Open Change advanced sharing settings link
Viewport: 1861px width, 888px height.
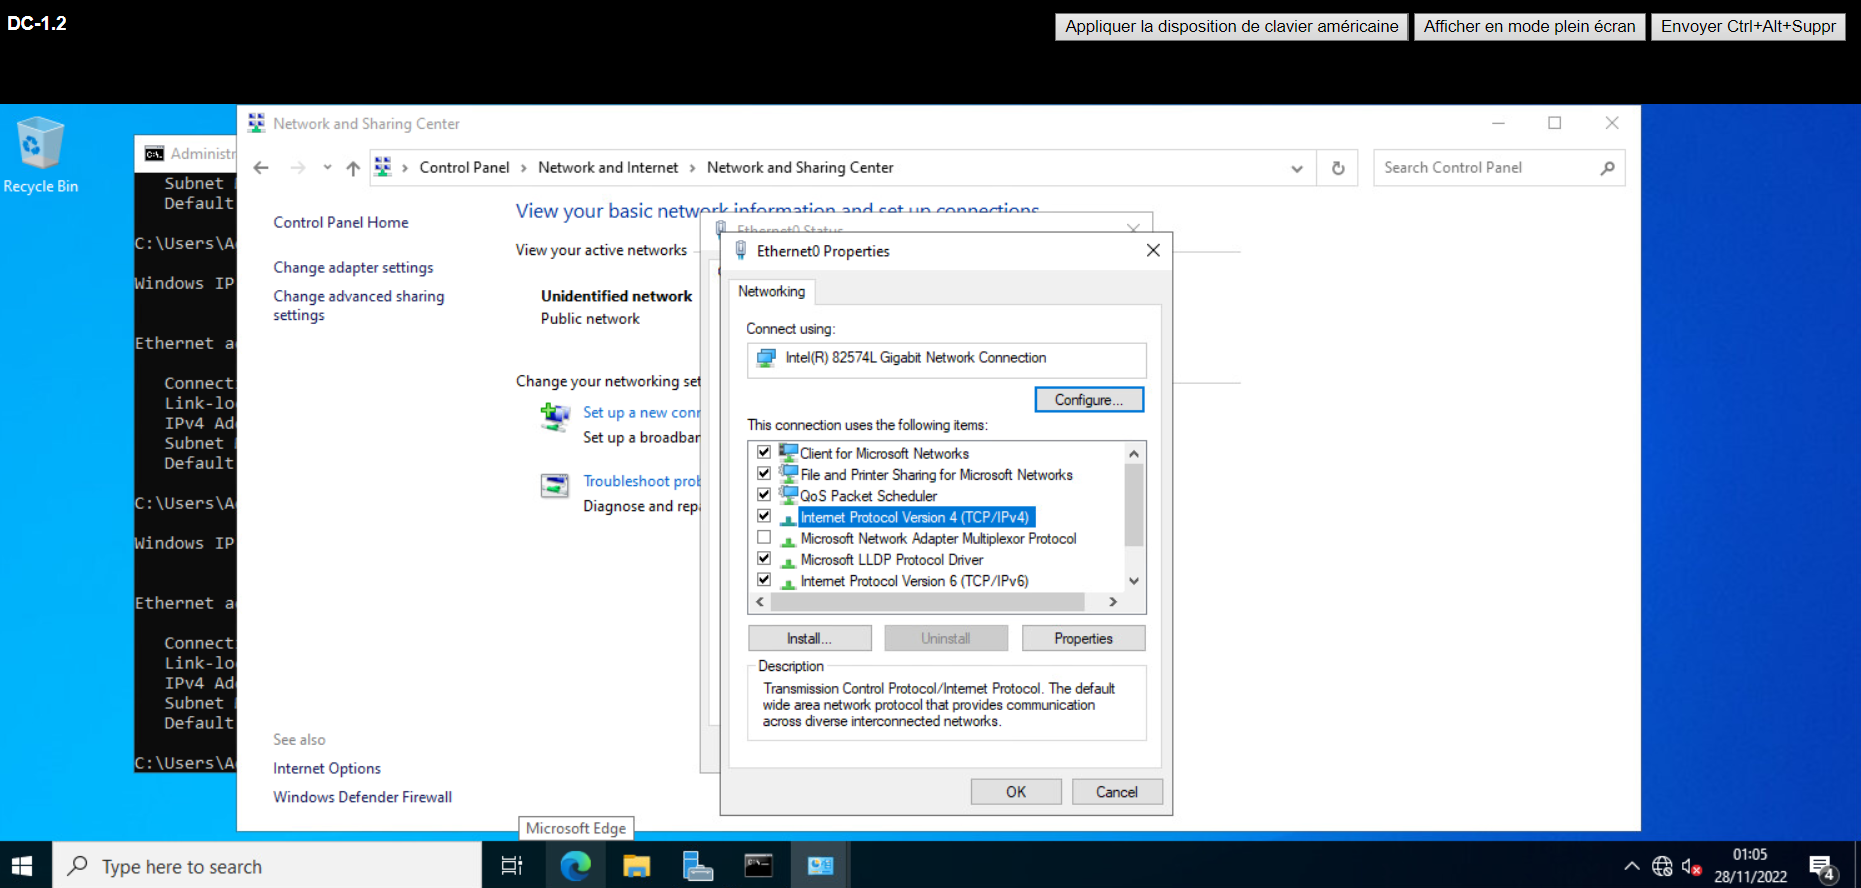(359, 306)
